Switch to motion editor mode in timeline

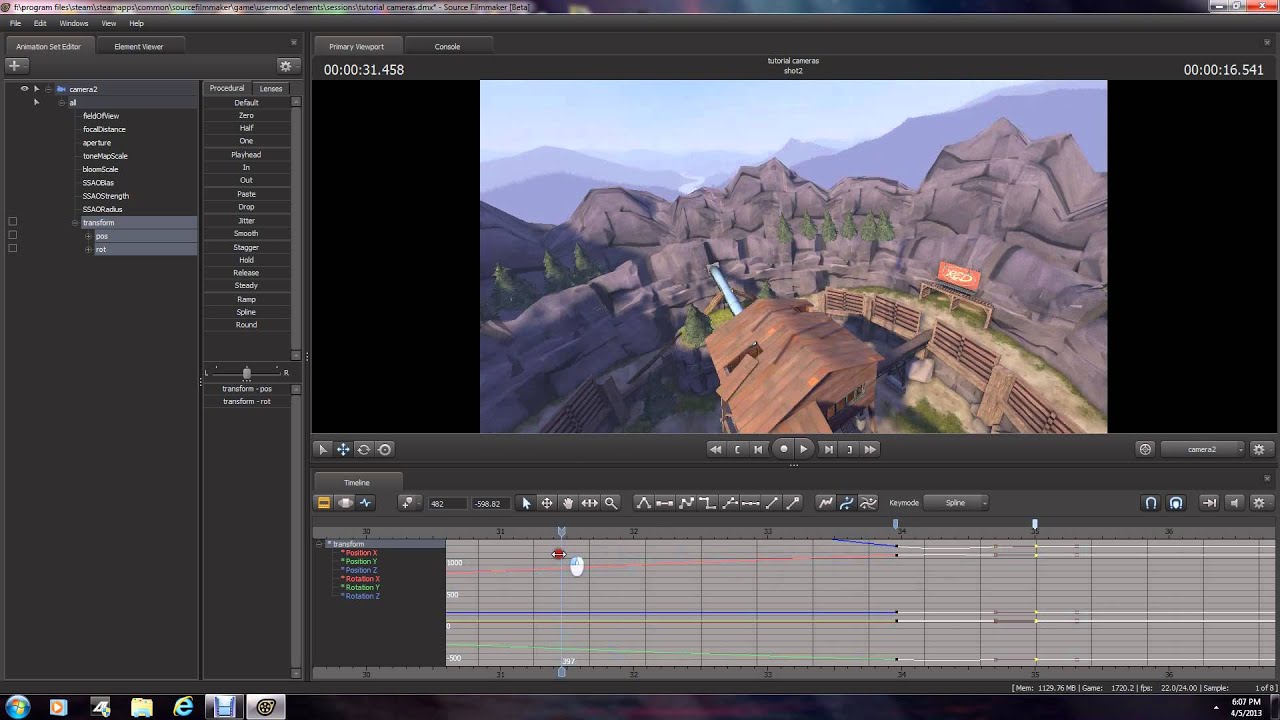[x=345, y=503]
